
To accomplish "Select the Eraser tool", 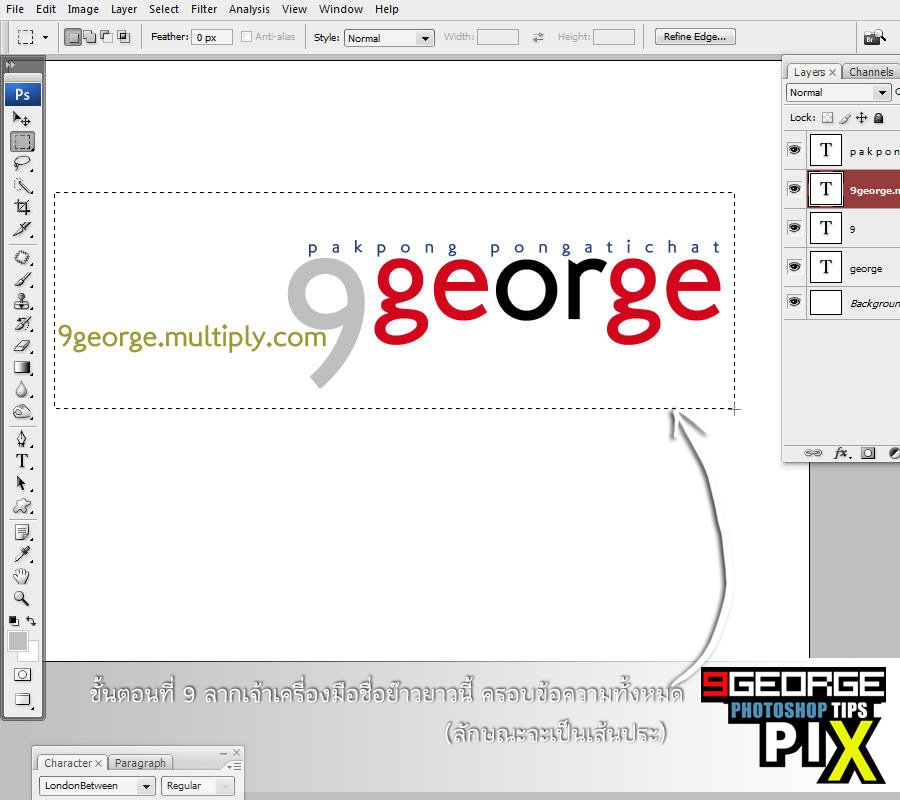I will 22,345.
